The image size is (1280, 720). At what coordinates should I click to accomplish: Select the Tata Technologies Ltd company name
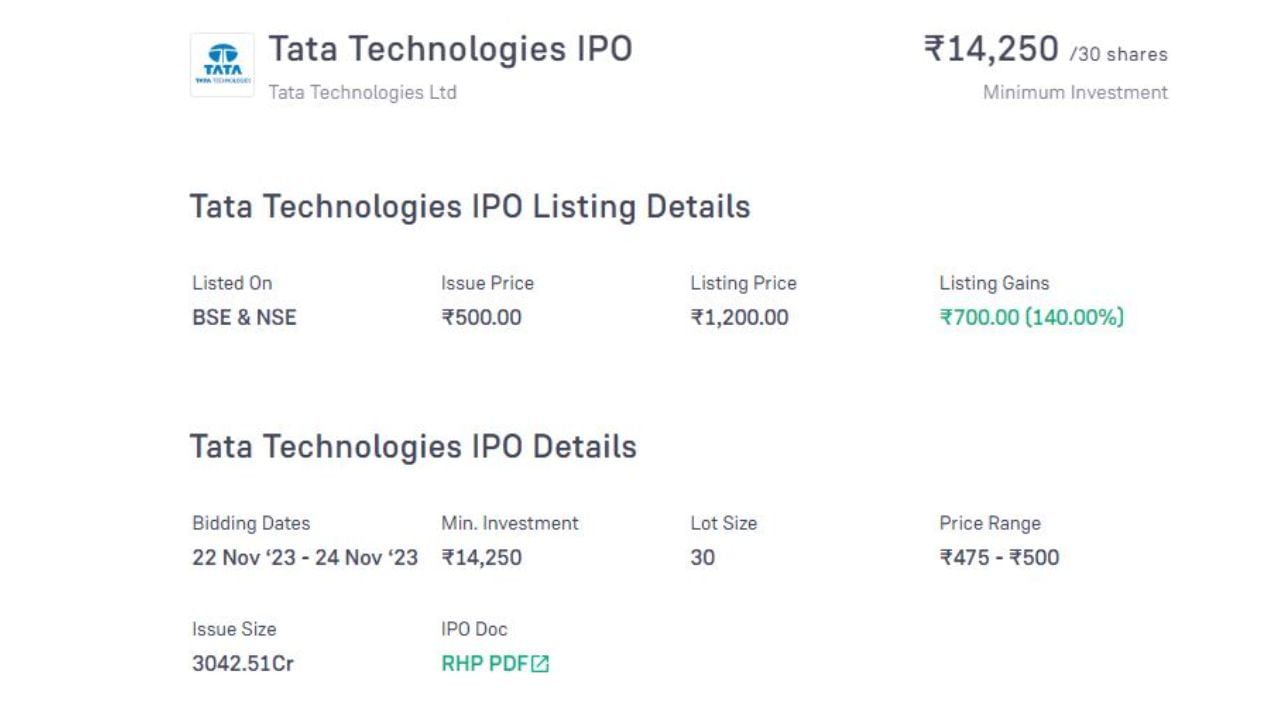coord(362,92)
